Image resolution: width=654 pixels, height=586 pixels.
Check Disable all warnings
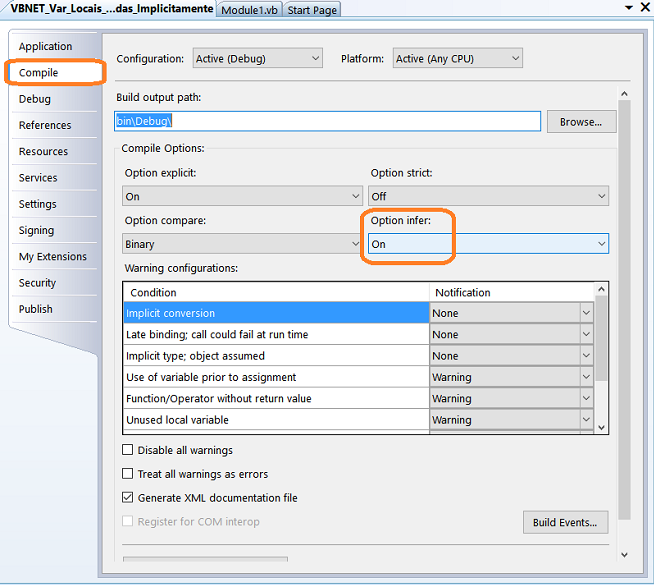127,450
